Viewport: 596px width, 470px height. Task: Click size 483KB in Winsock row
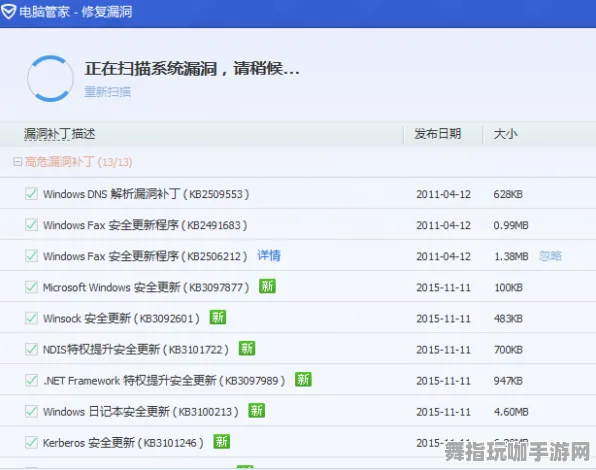pos(508,319)
